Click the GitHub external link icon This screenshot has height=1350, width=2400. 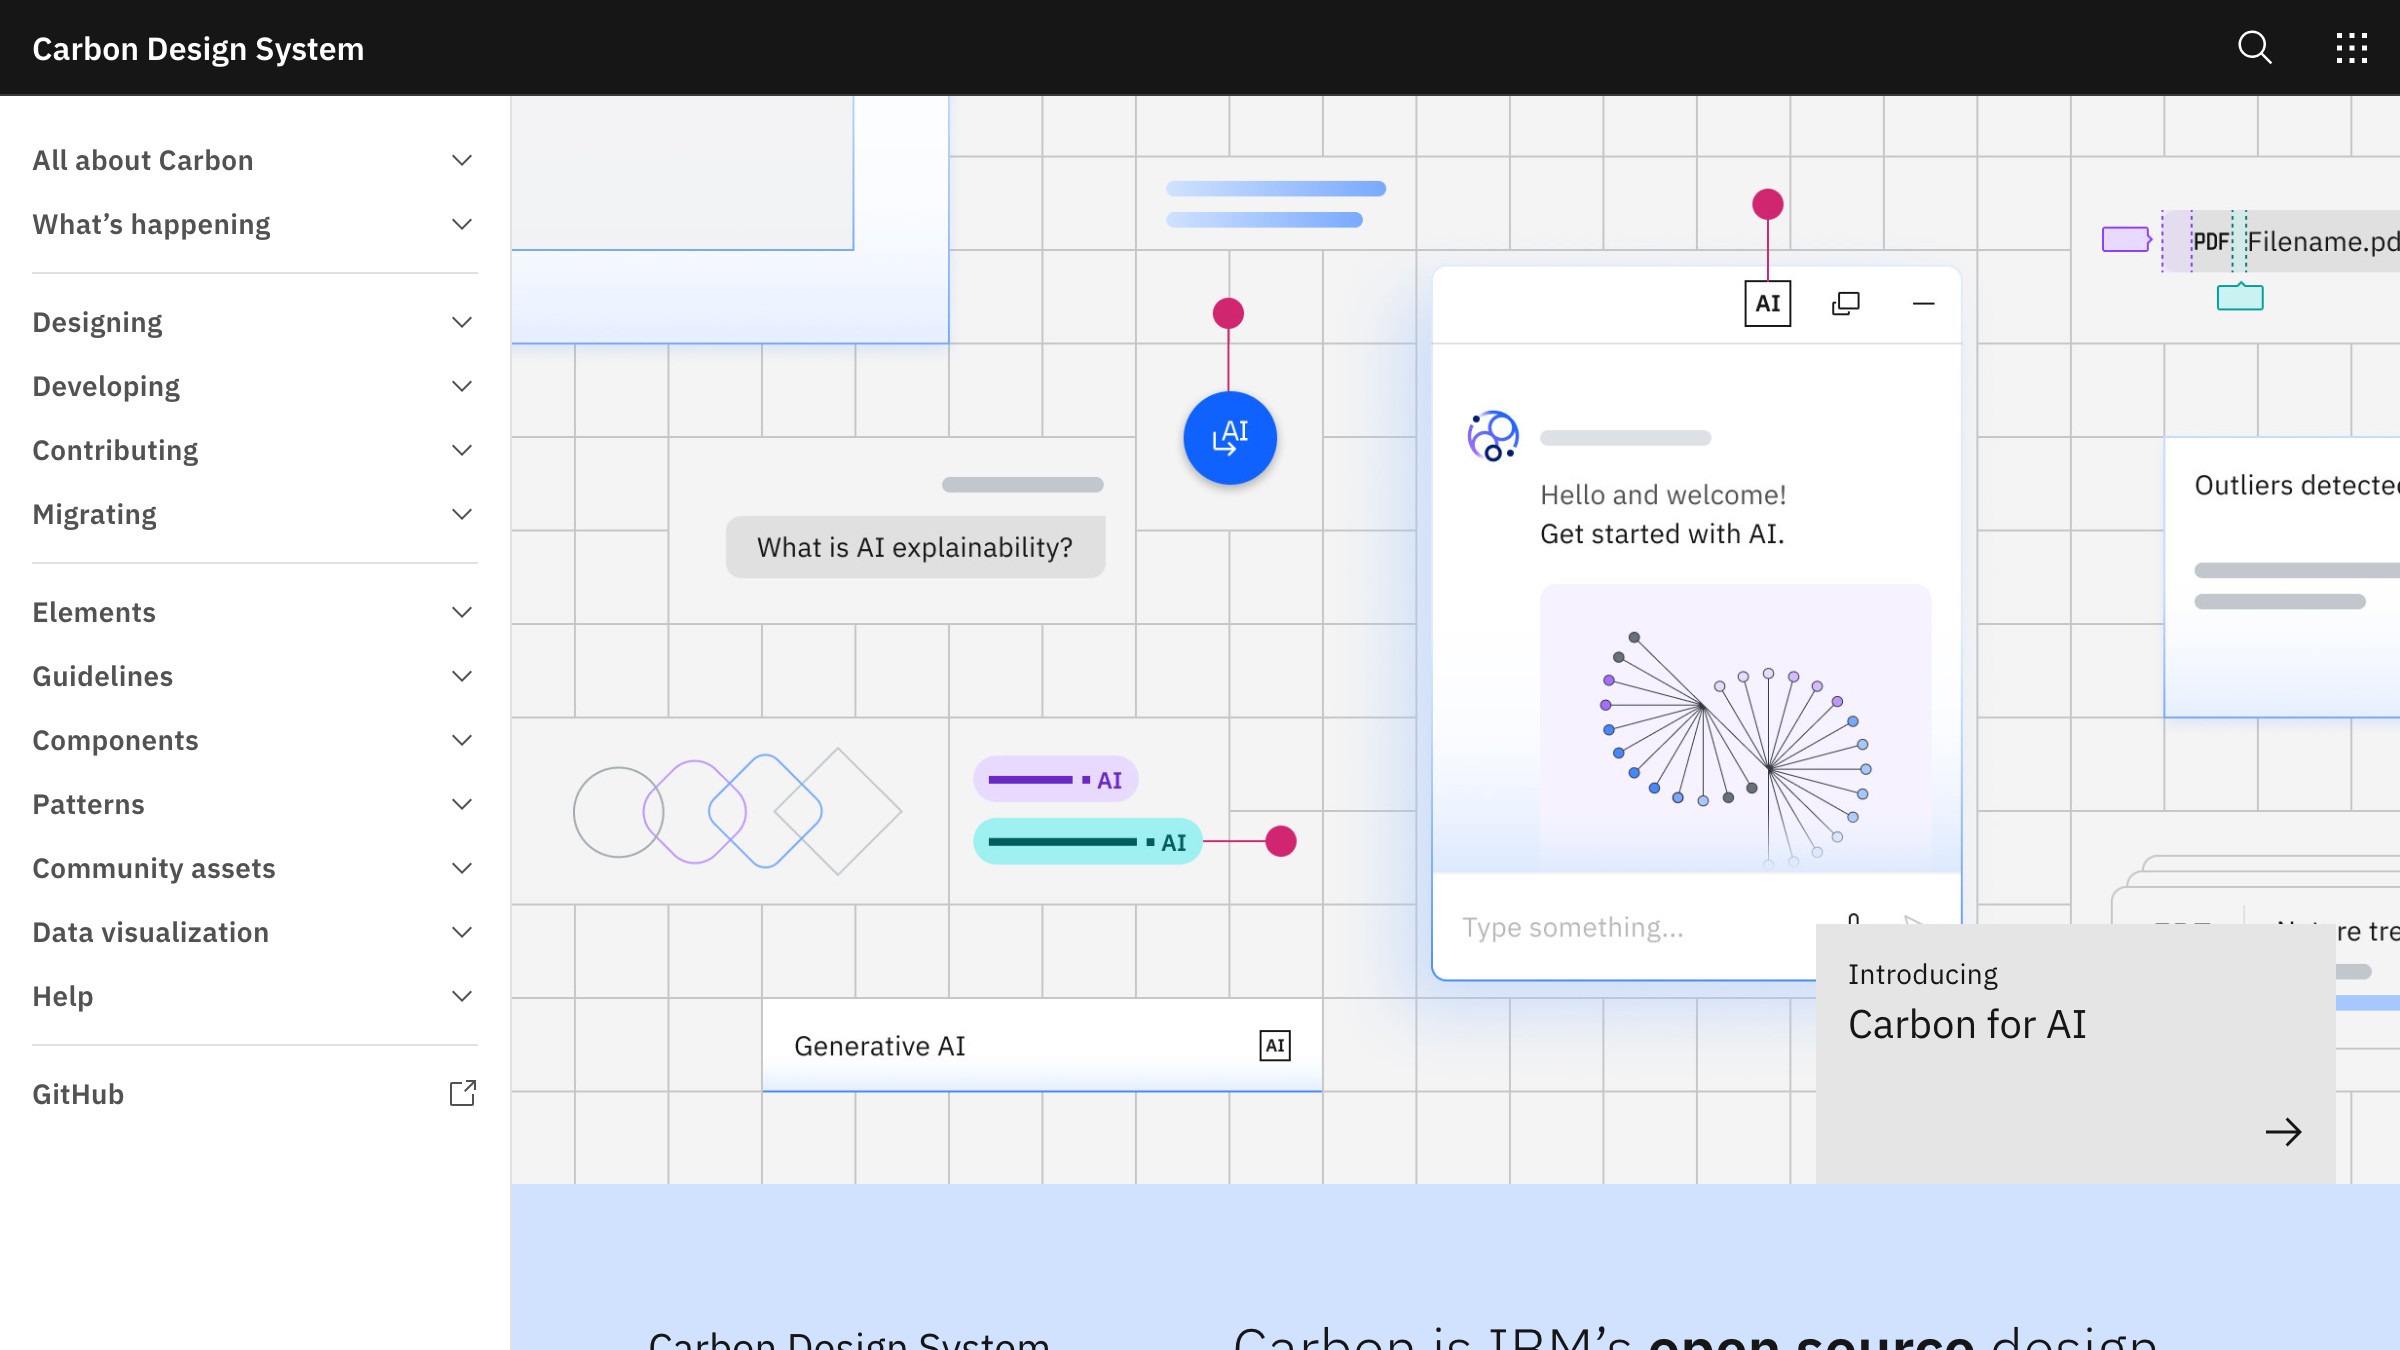(x=462, y=1093)
